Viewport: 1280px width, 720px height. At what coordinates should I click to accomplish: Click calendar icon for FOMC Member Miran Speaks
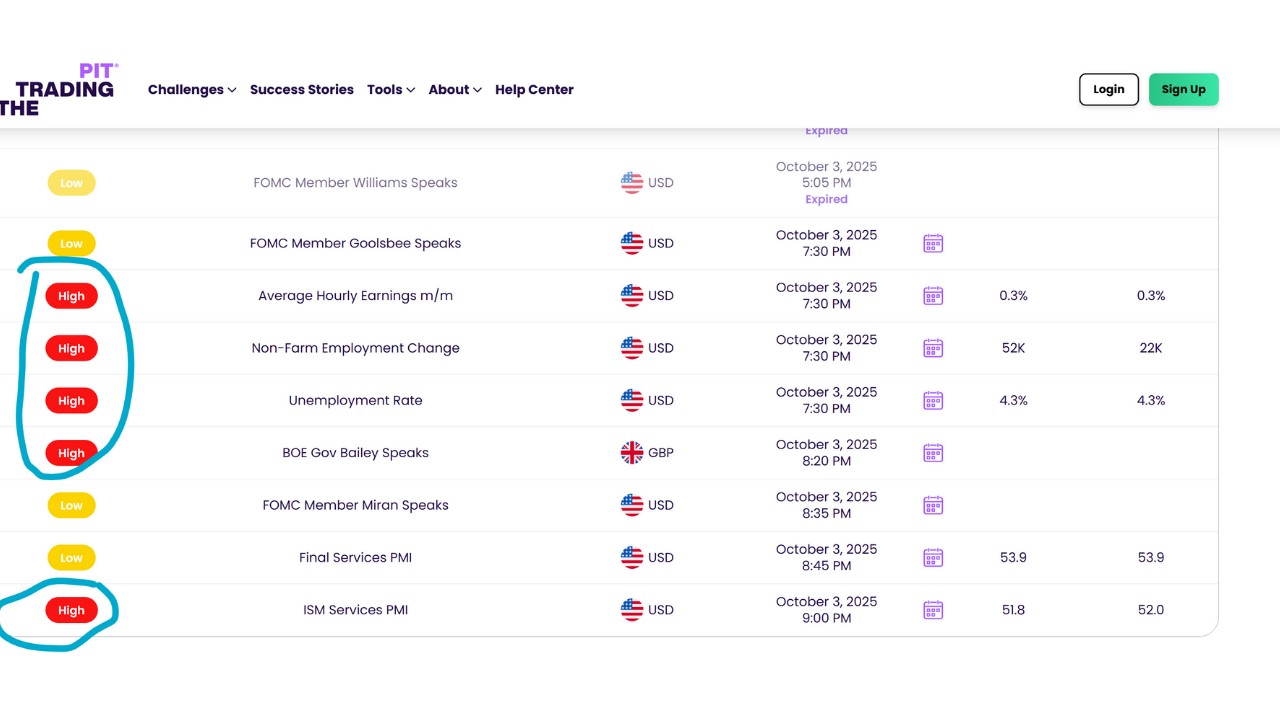pyautogui.click(x=933, y=505)
